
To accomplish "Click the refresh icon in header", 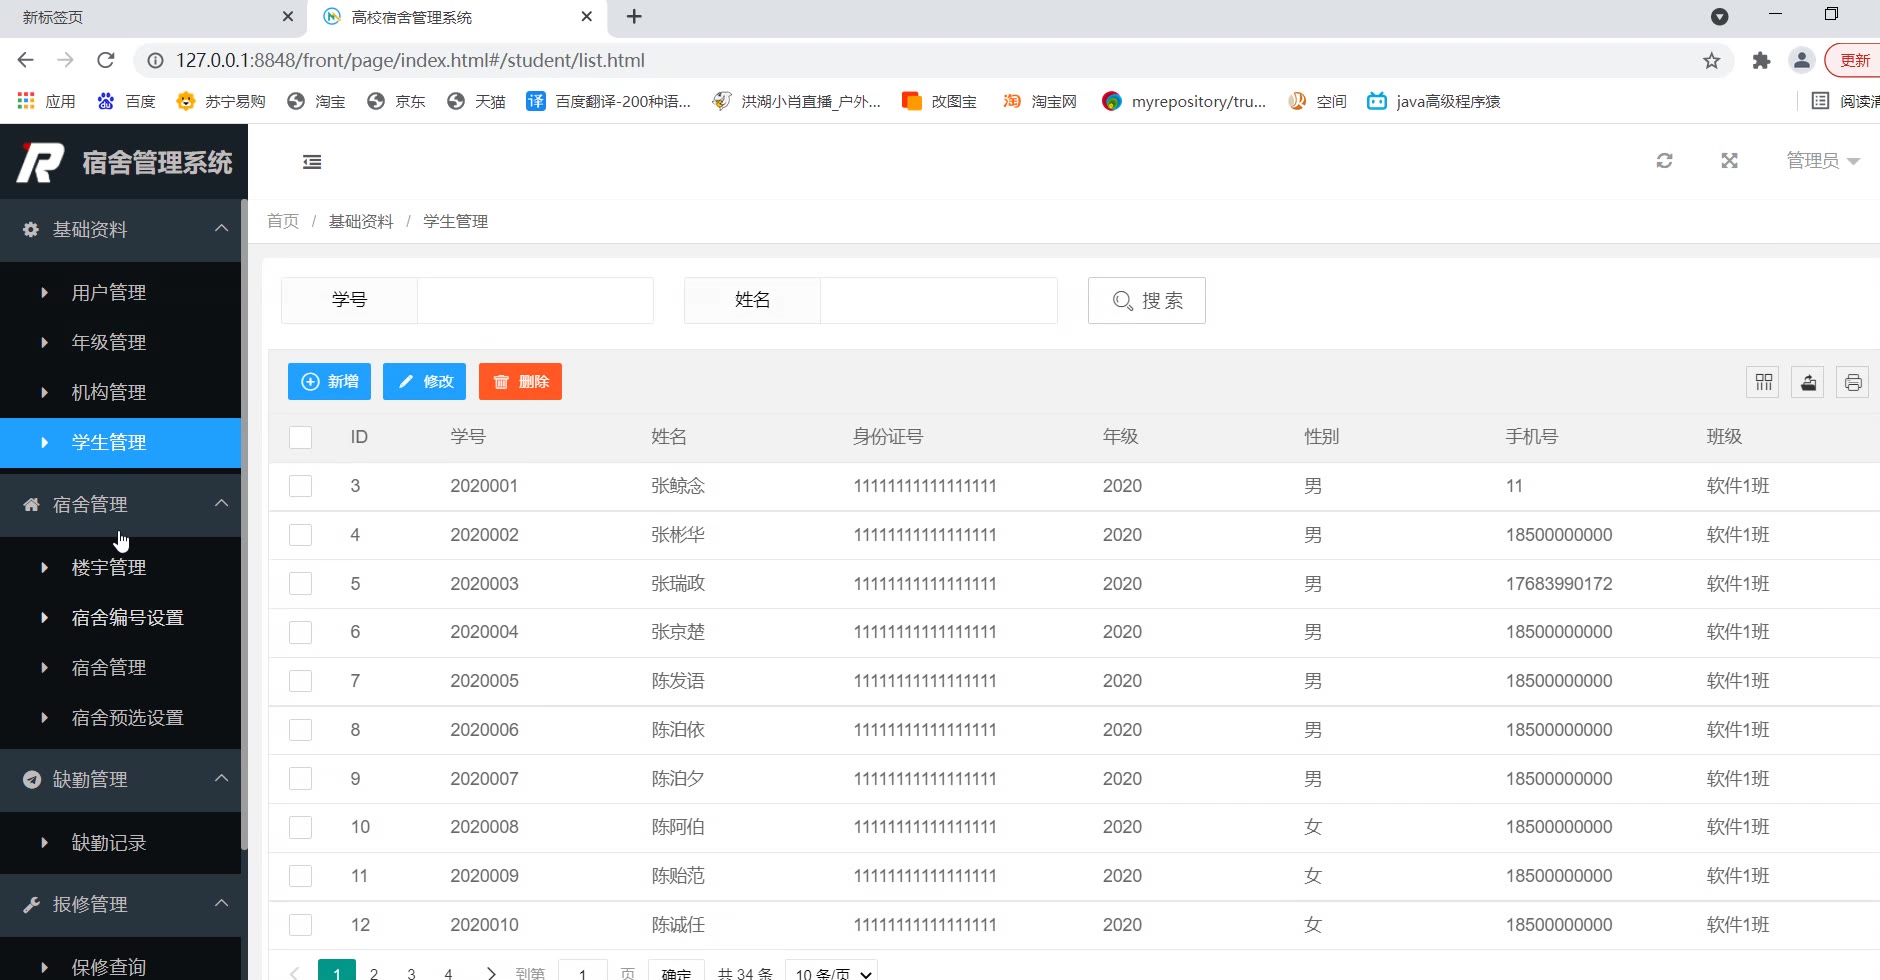I will [x=1664, y=161].
